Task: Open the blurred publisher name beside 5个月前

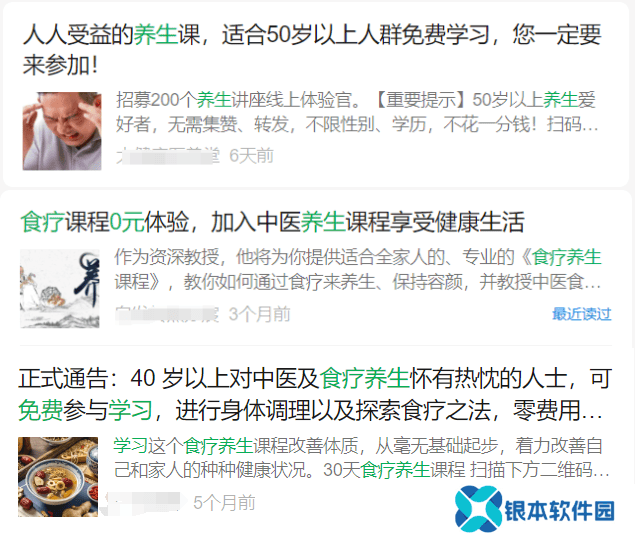Action: (143, 503)
